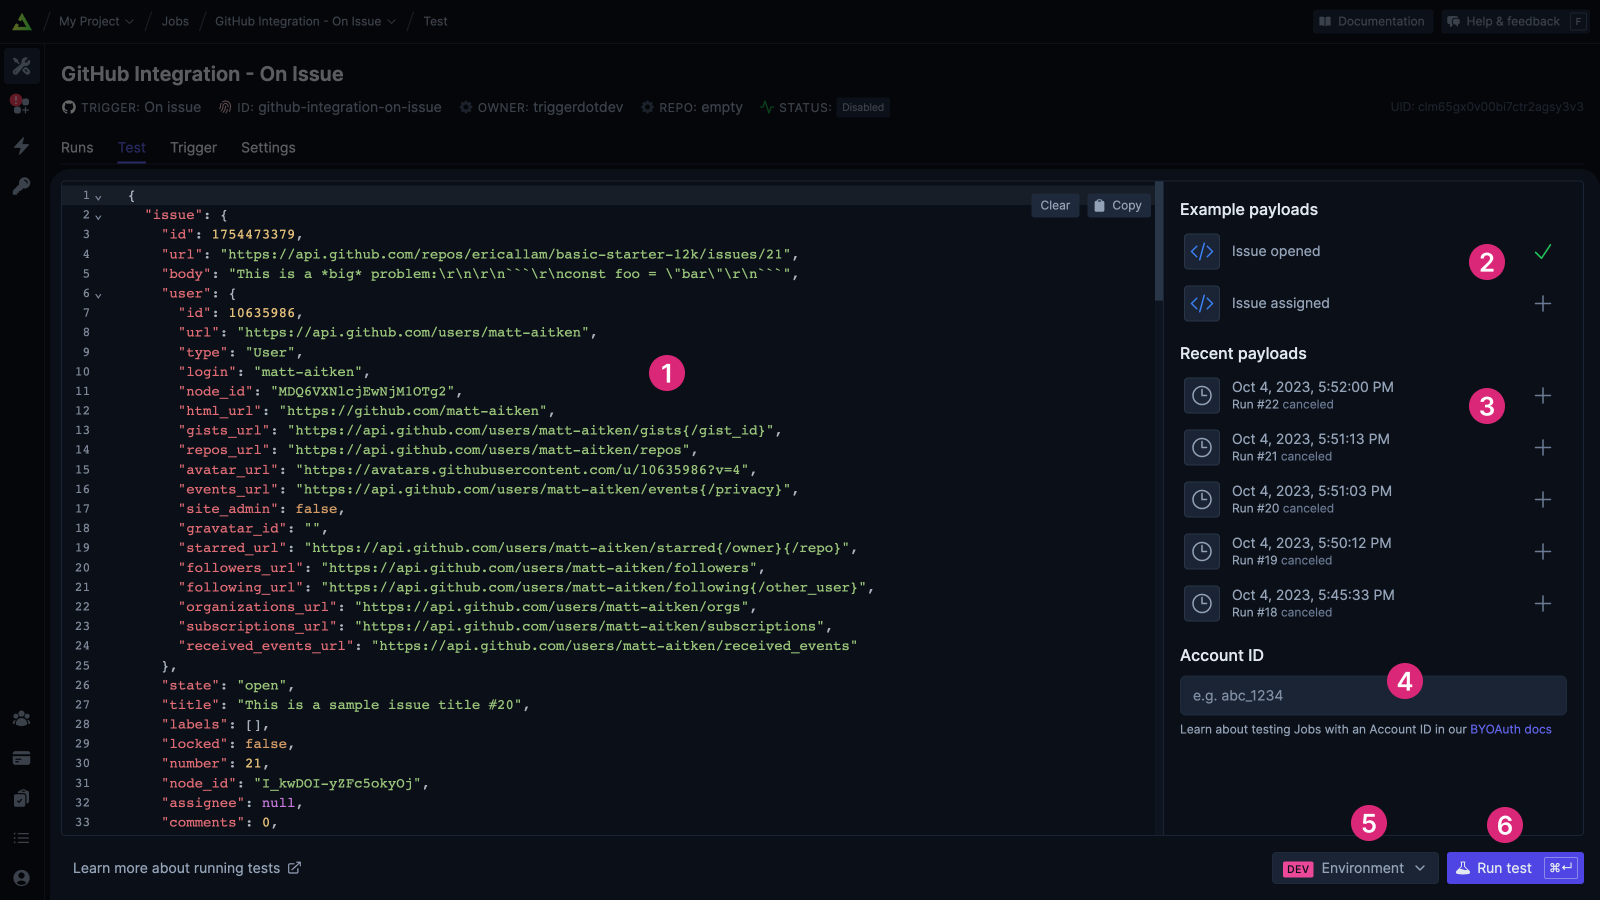Click clock icon for Run #21 payload
1600x900 pixels.
(1202, 447)
